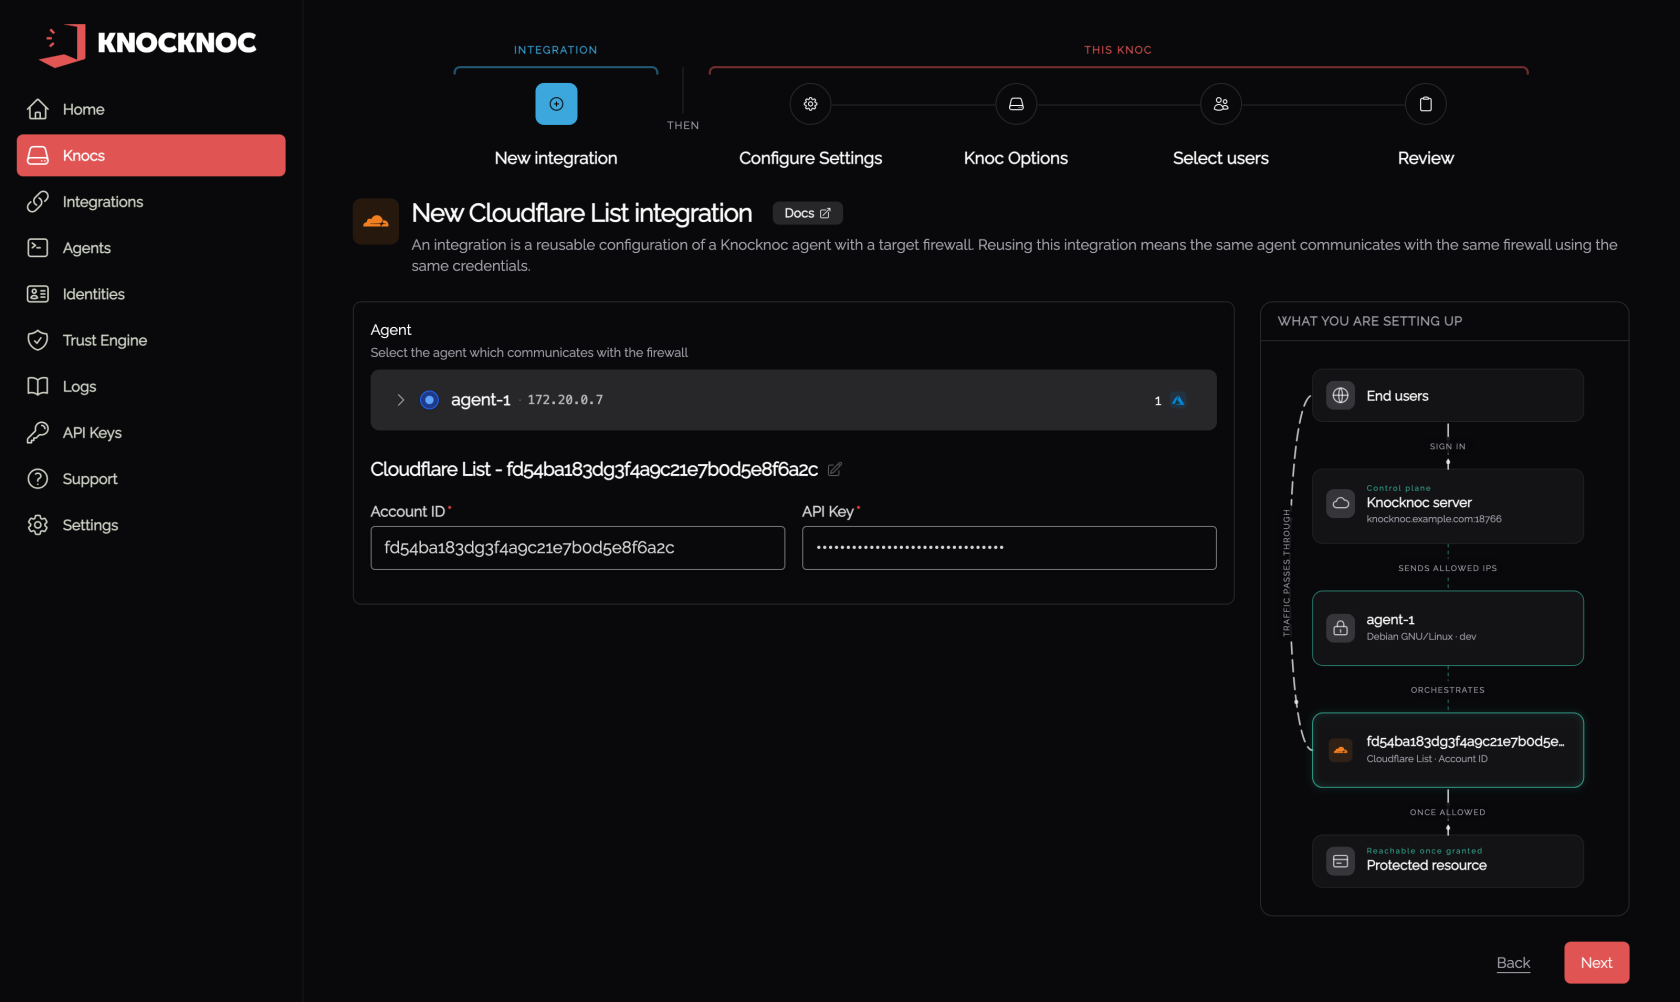Click the Protected resource card
The height and width of the screenshot is (1002, 1680).
coord(1448,861)
